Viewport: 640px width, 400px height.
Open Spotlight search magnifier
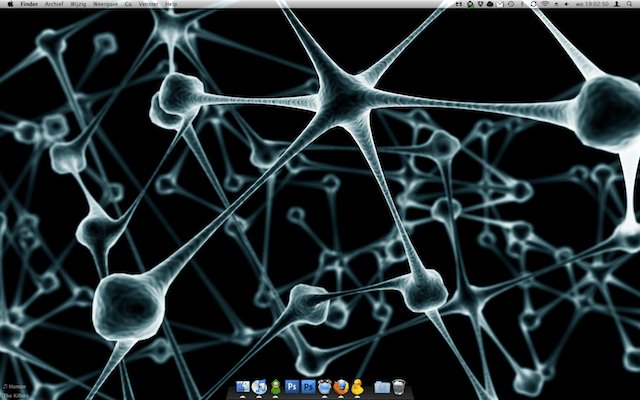631,5
